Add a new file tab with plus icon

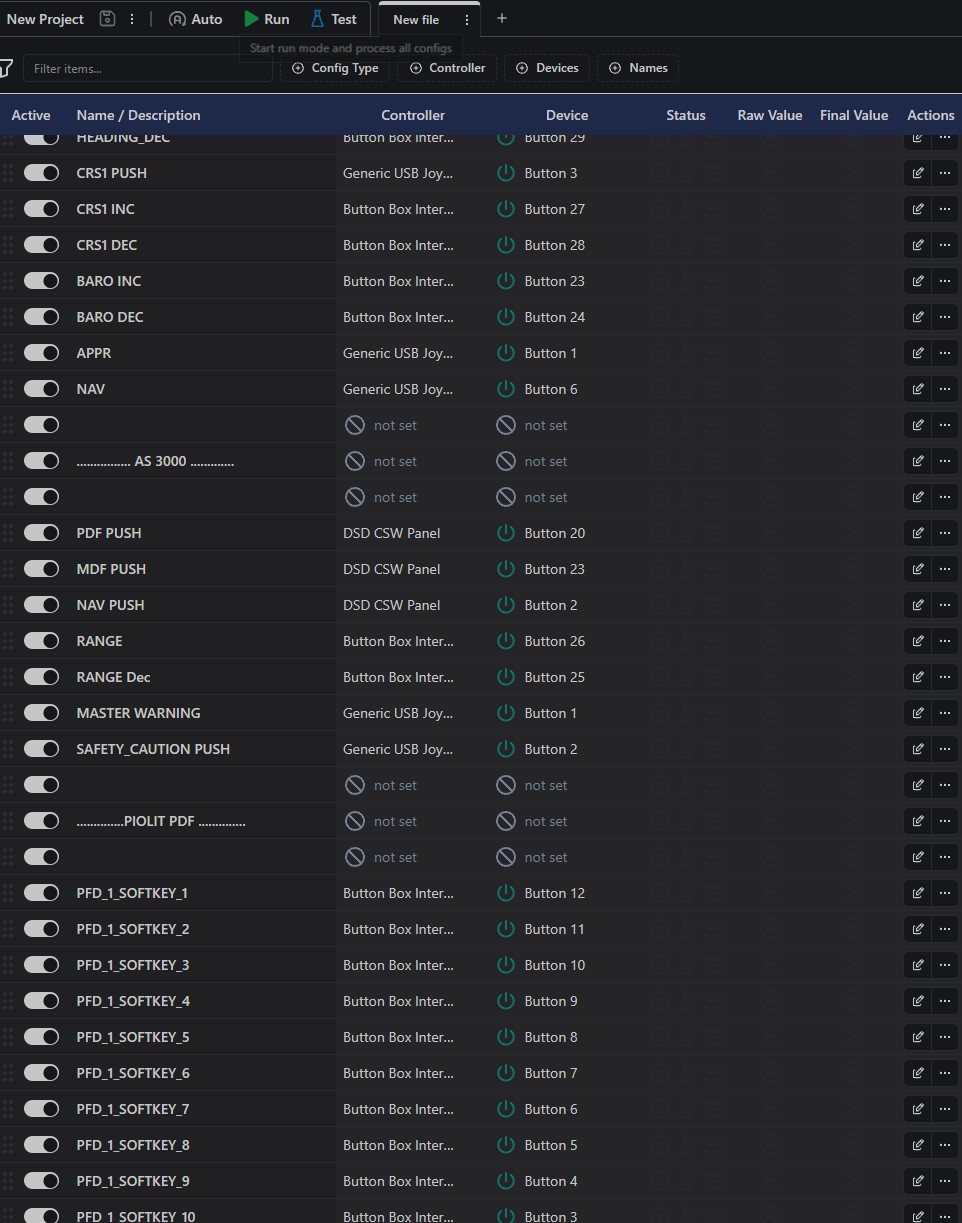pyautogui.click(x=502, y=18)
